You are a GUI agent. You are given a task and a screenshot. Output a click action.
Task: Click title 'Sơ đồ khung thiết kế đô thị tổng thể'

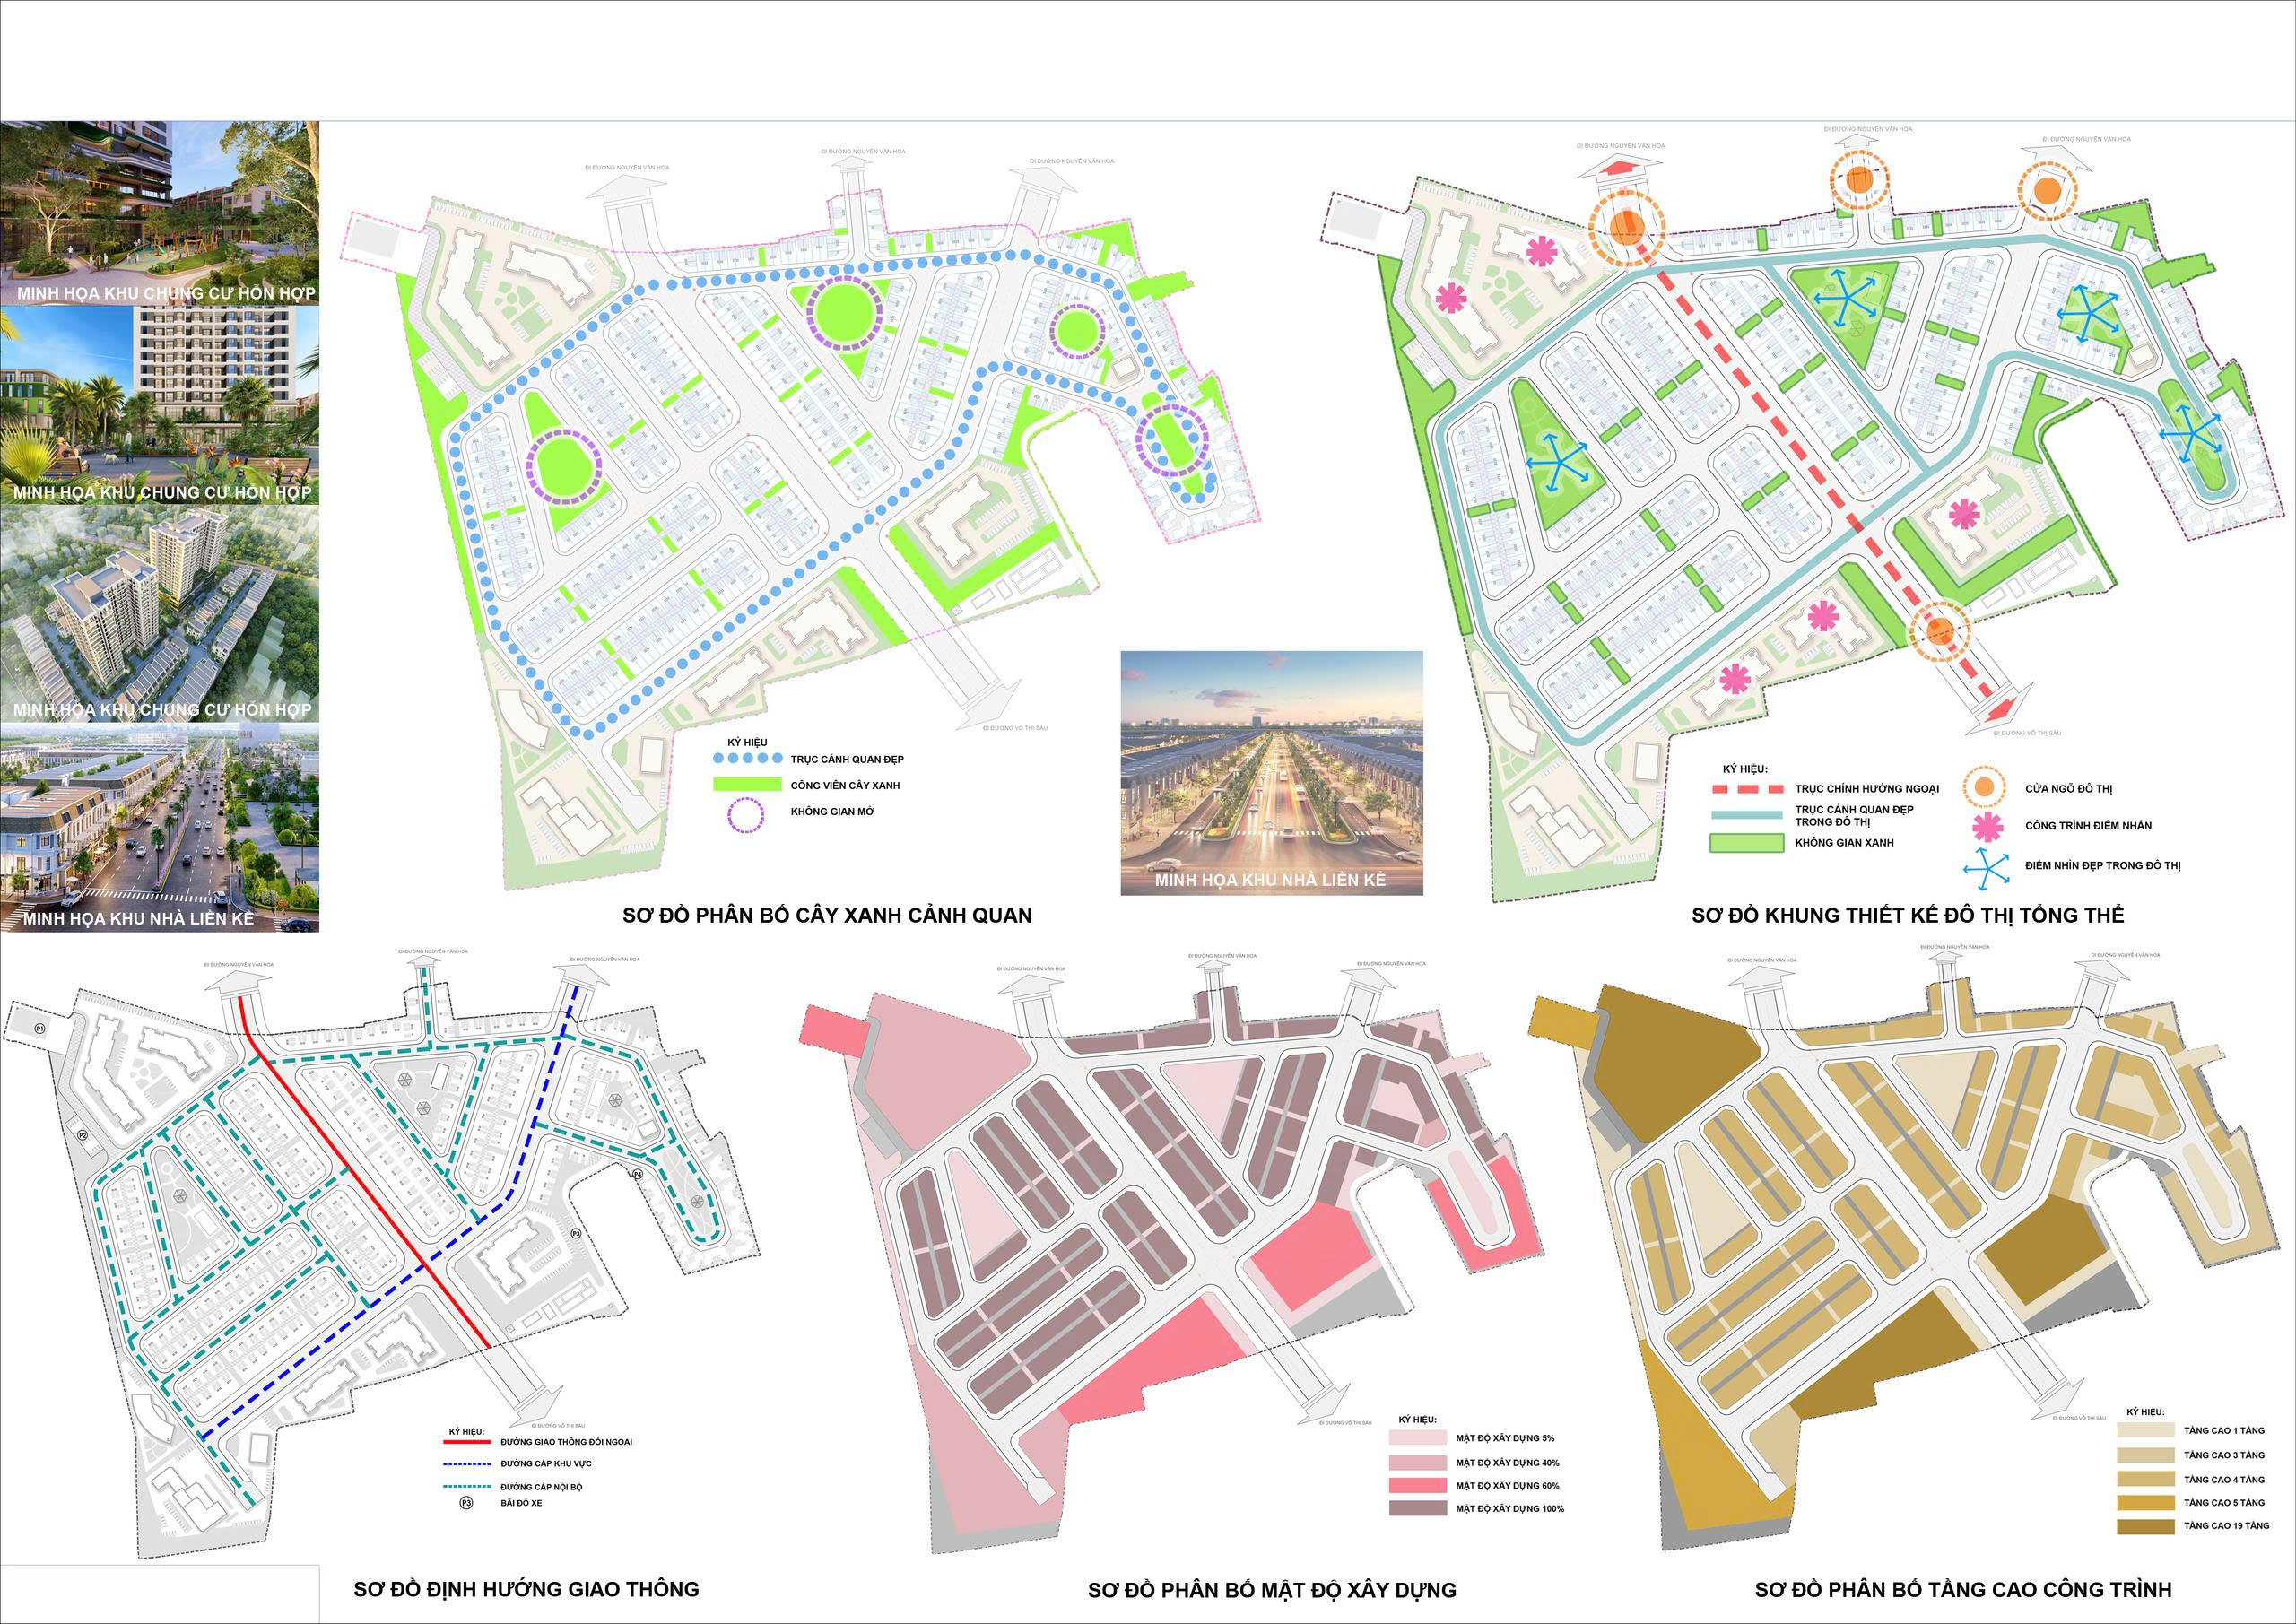click(x=1907, y=915)
